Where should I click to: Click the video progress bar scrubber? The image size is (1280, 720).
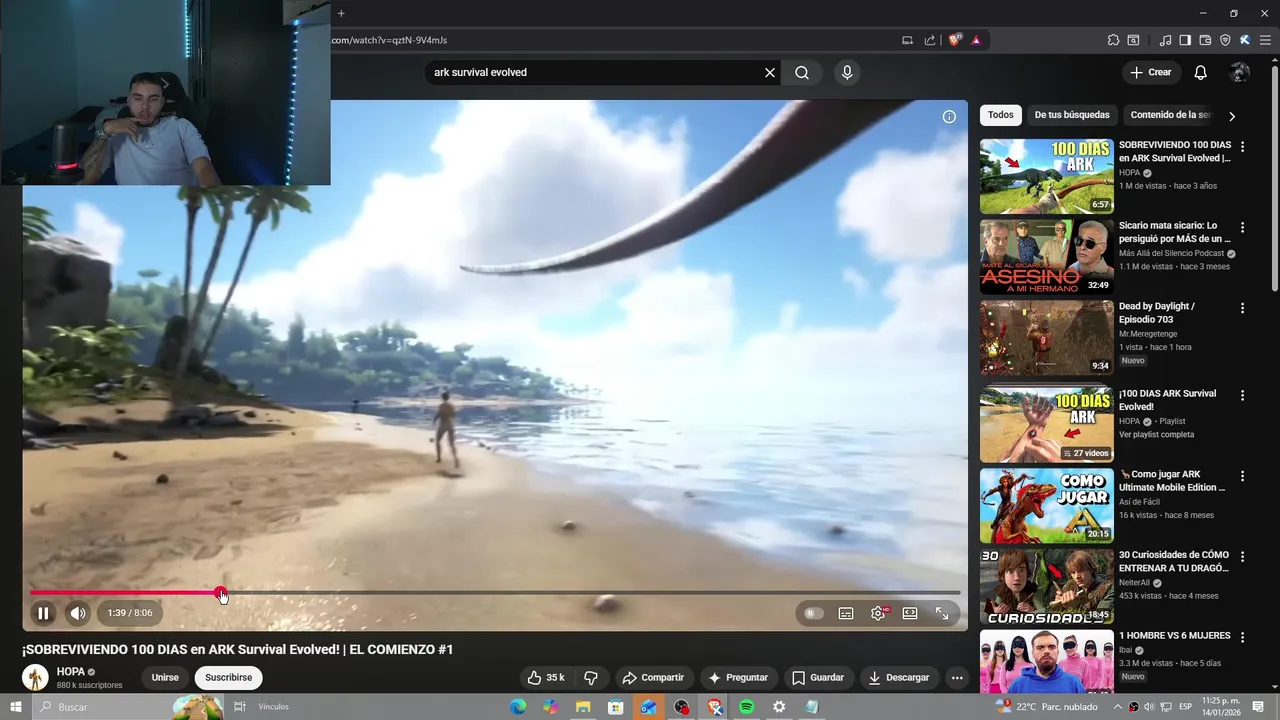tap(221, 593)
